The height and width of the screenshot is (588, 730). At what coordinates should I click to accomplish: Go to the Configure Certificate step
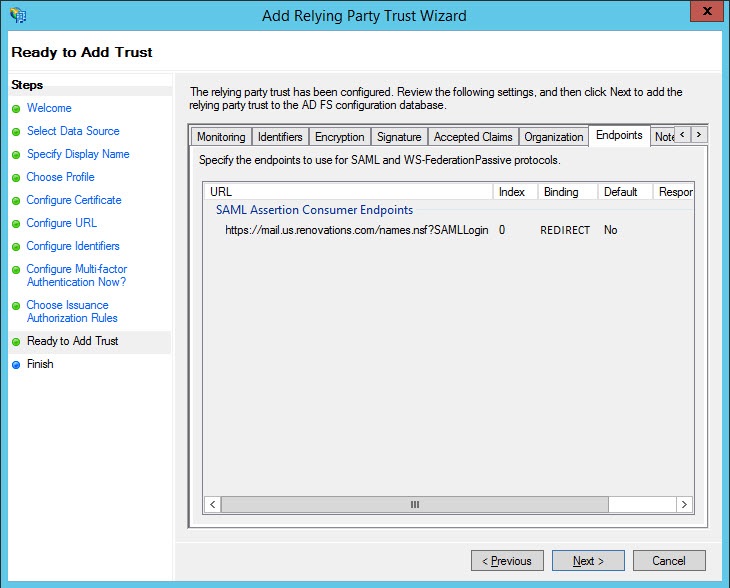tap(74, 200)
